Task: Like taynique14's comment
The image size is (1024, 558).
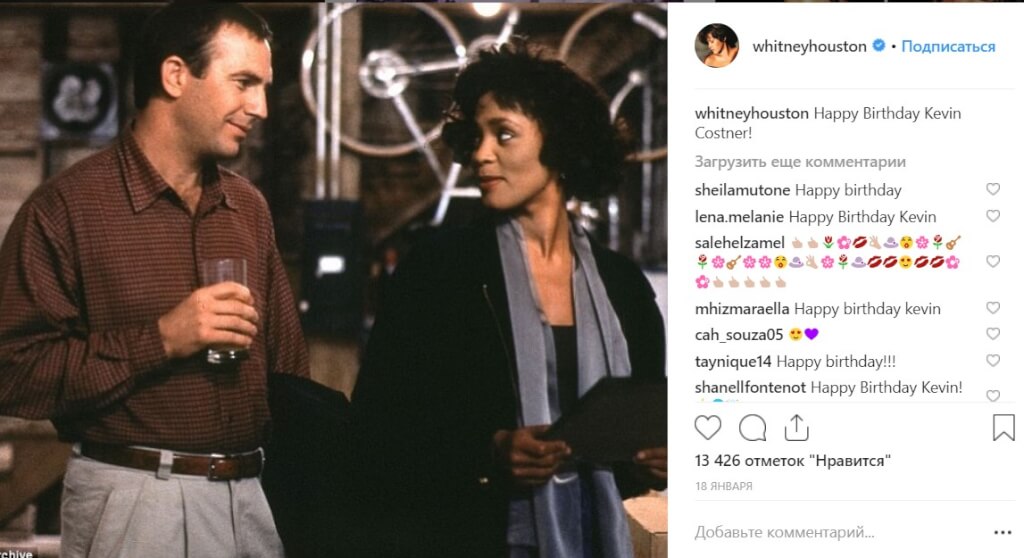Action: click(993, 361)
